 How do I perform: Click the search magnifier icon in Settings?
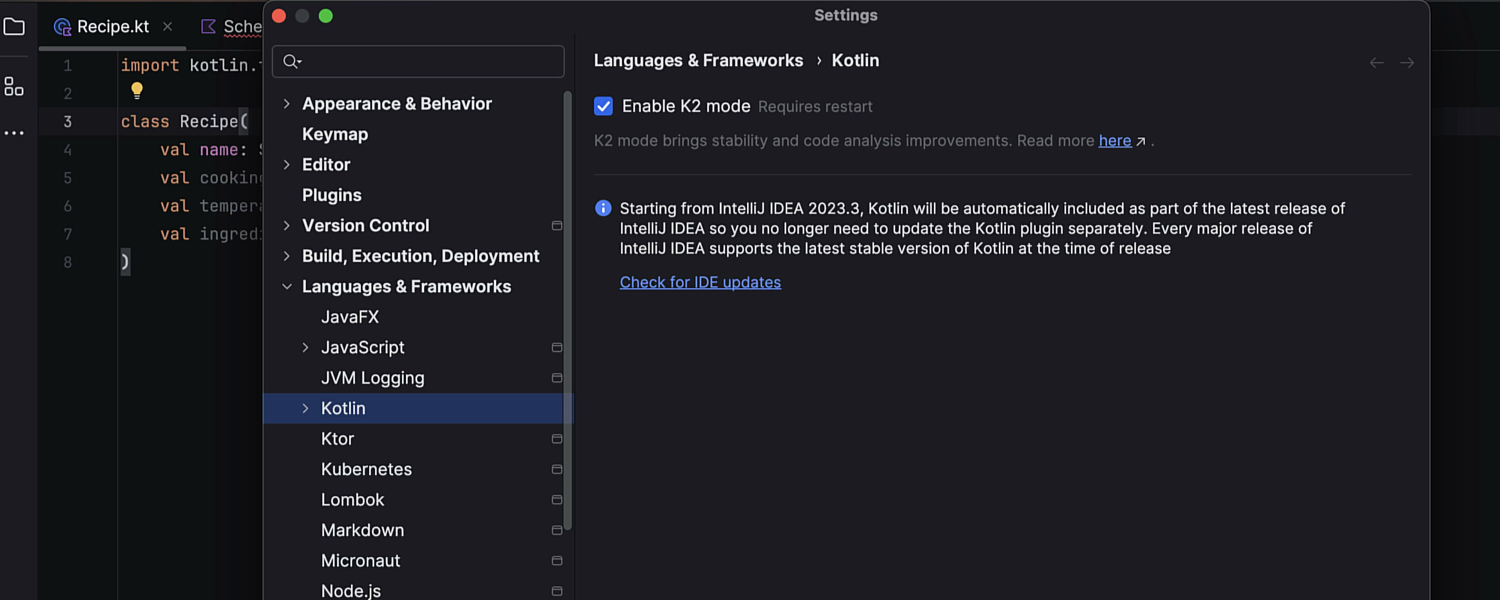(x=291, y=62)
